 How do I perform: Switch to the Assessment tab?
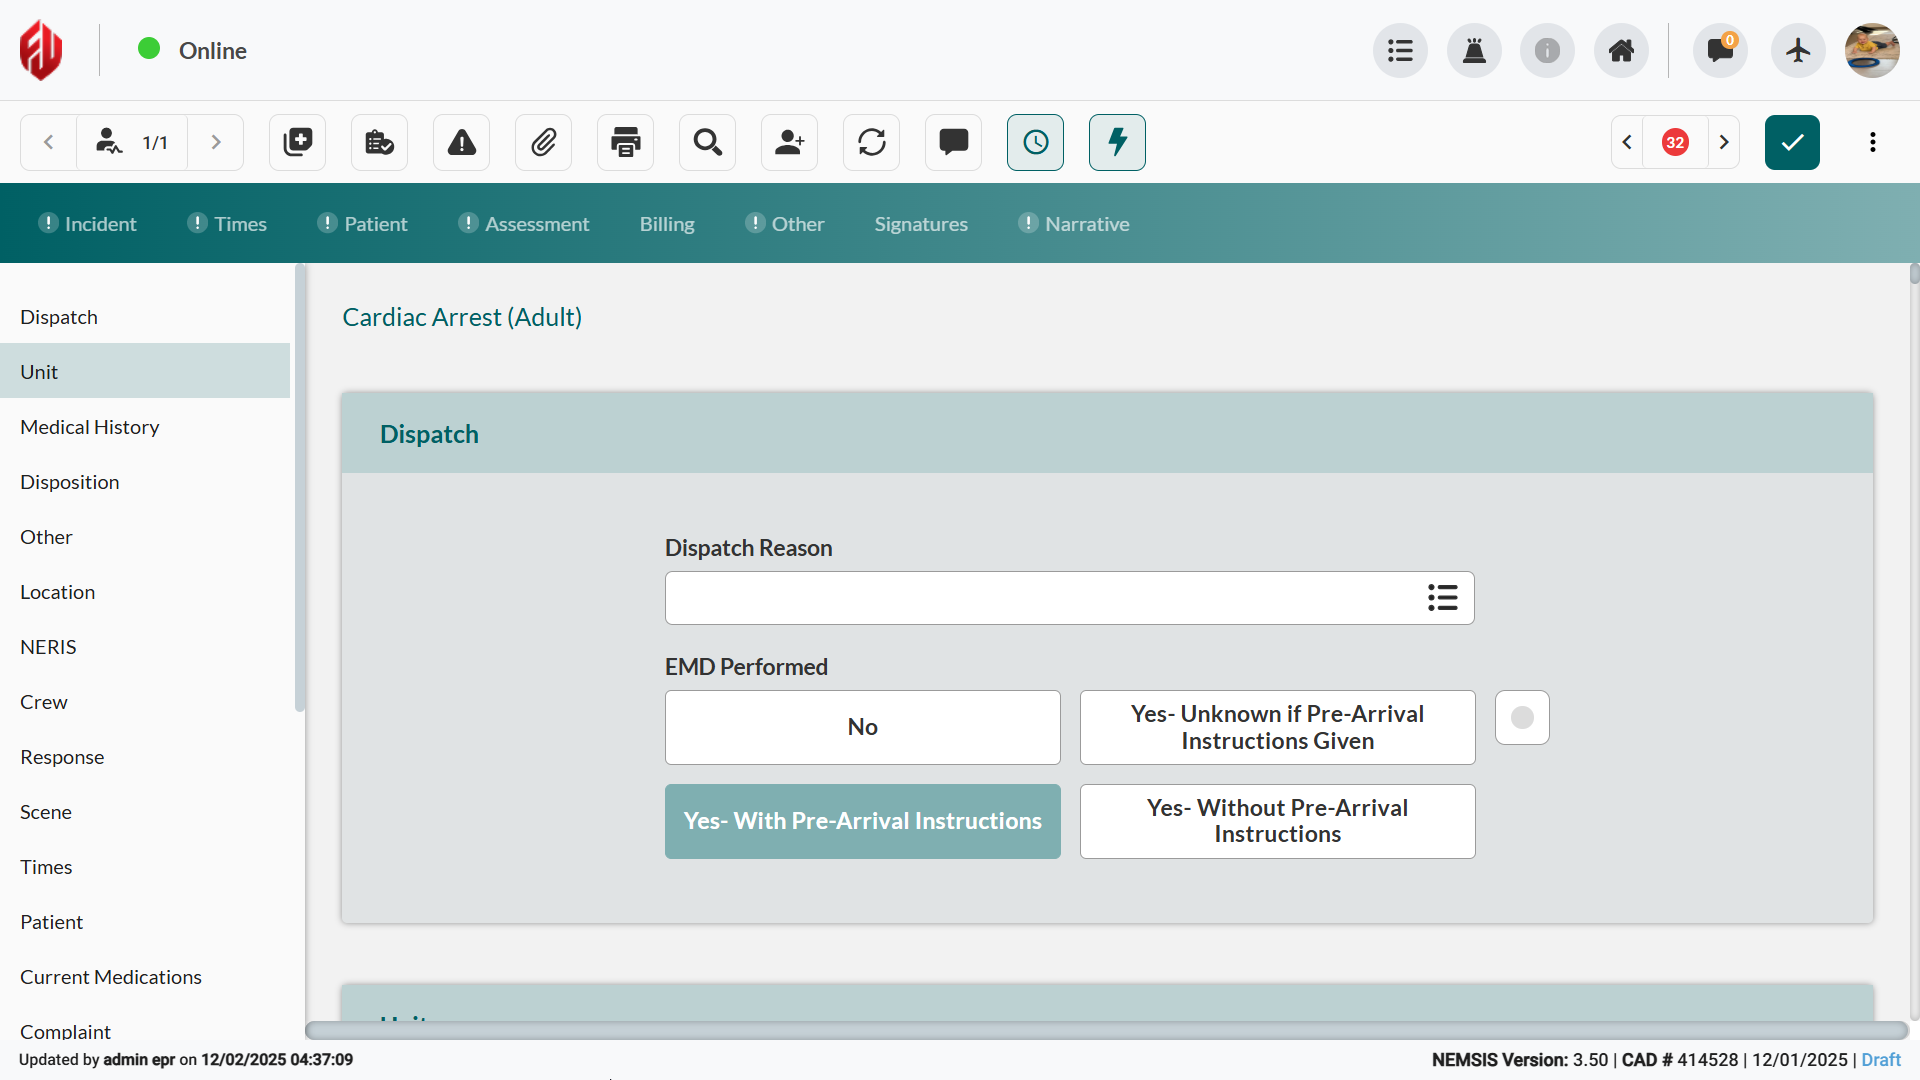point(536,224)
